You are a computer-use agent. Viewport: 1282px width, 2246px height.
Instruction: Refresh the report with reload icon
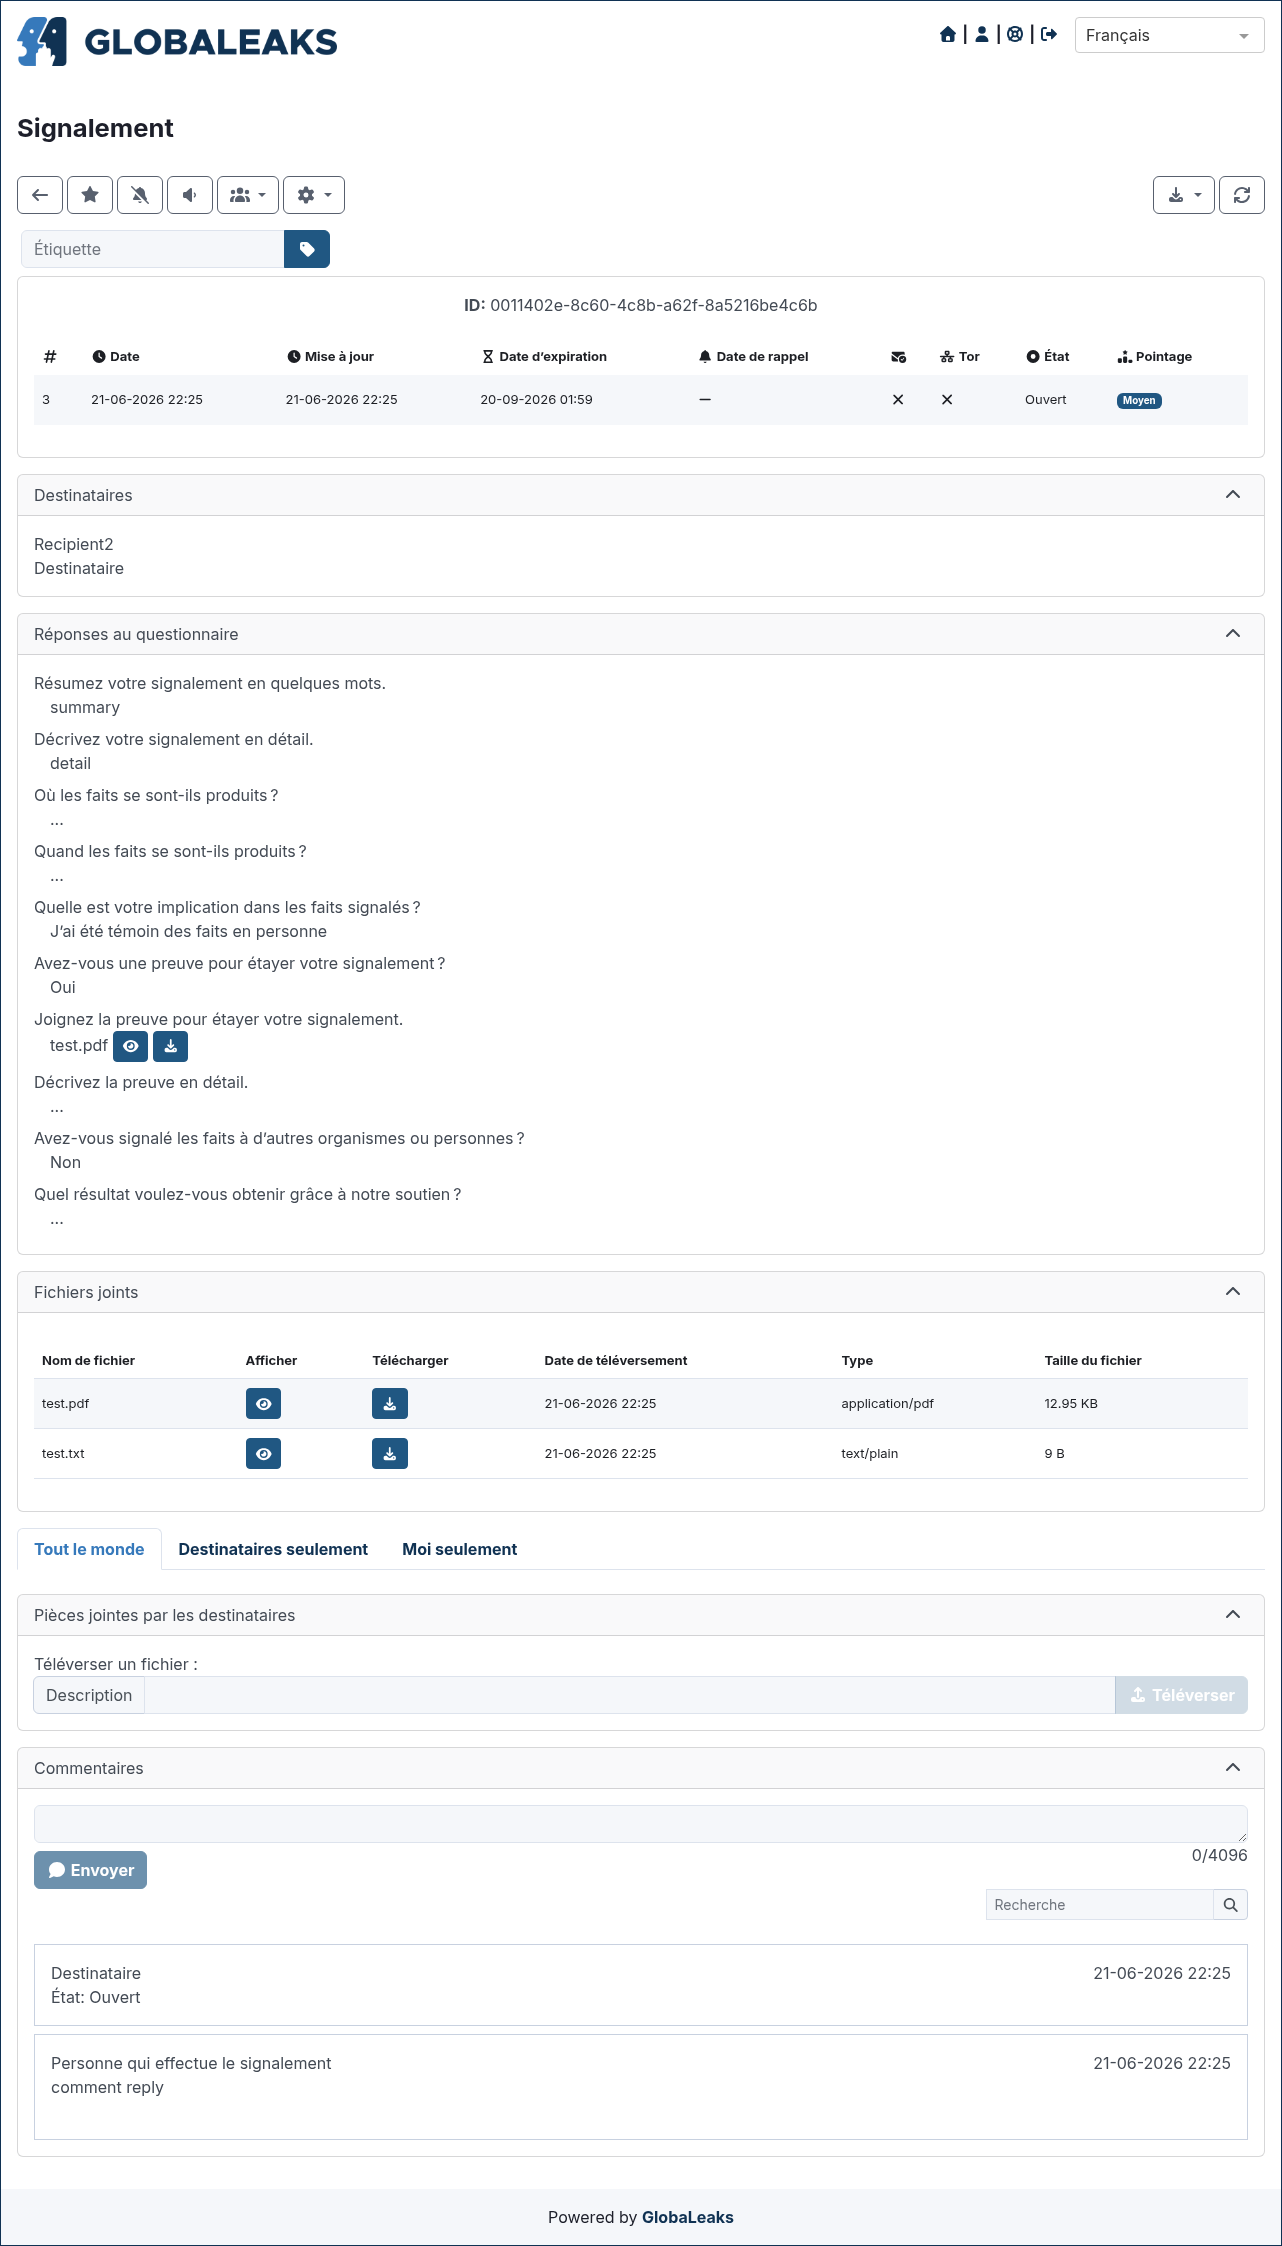click(x=1242, y=195)
